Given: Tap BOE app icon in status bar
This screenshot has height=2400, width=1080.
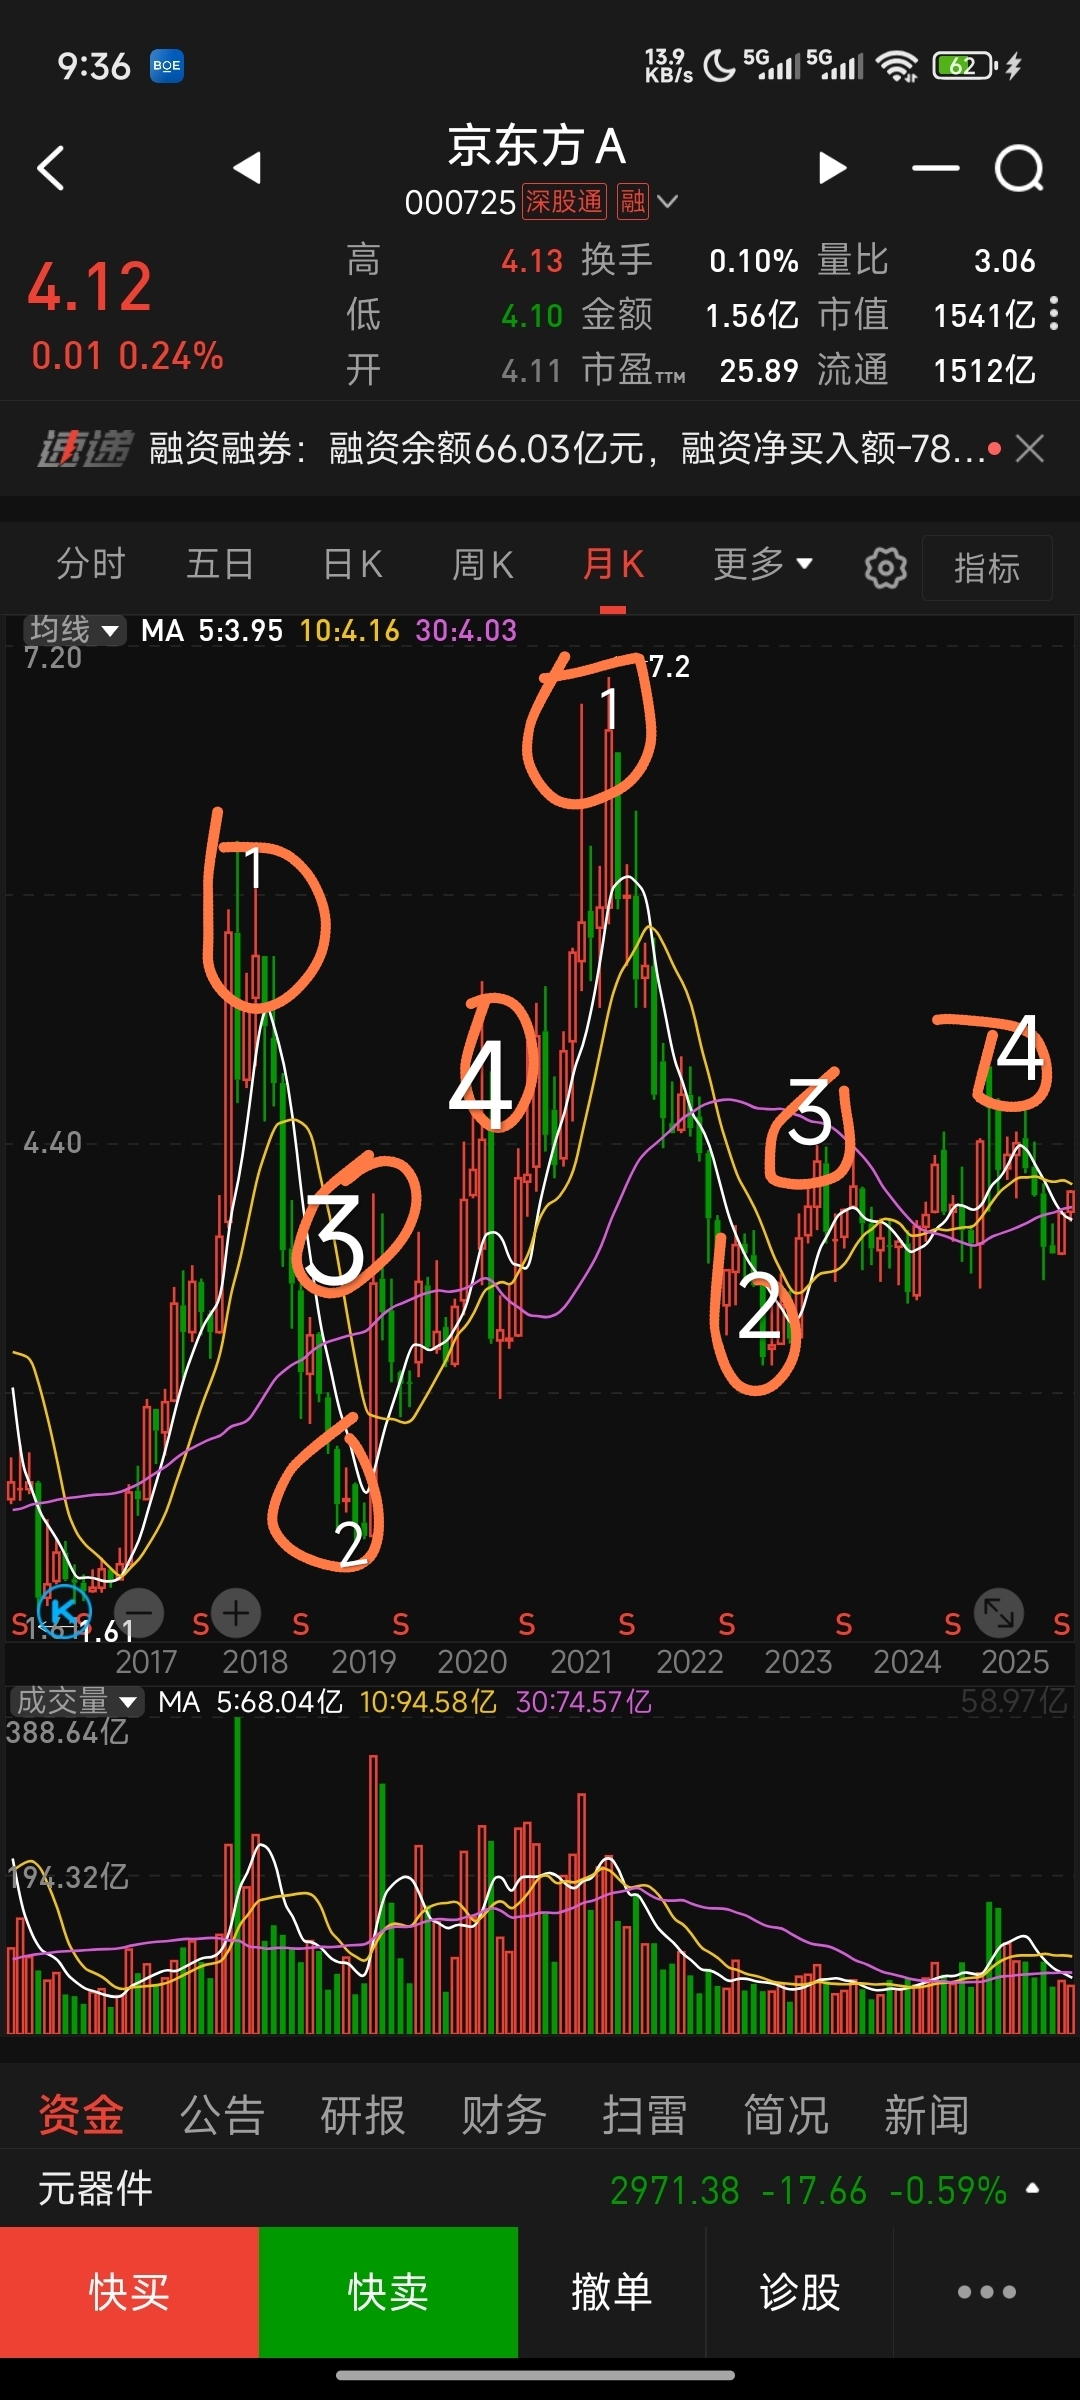Looking at the screenshot, I should click(x=167, y=66).
